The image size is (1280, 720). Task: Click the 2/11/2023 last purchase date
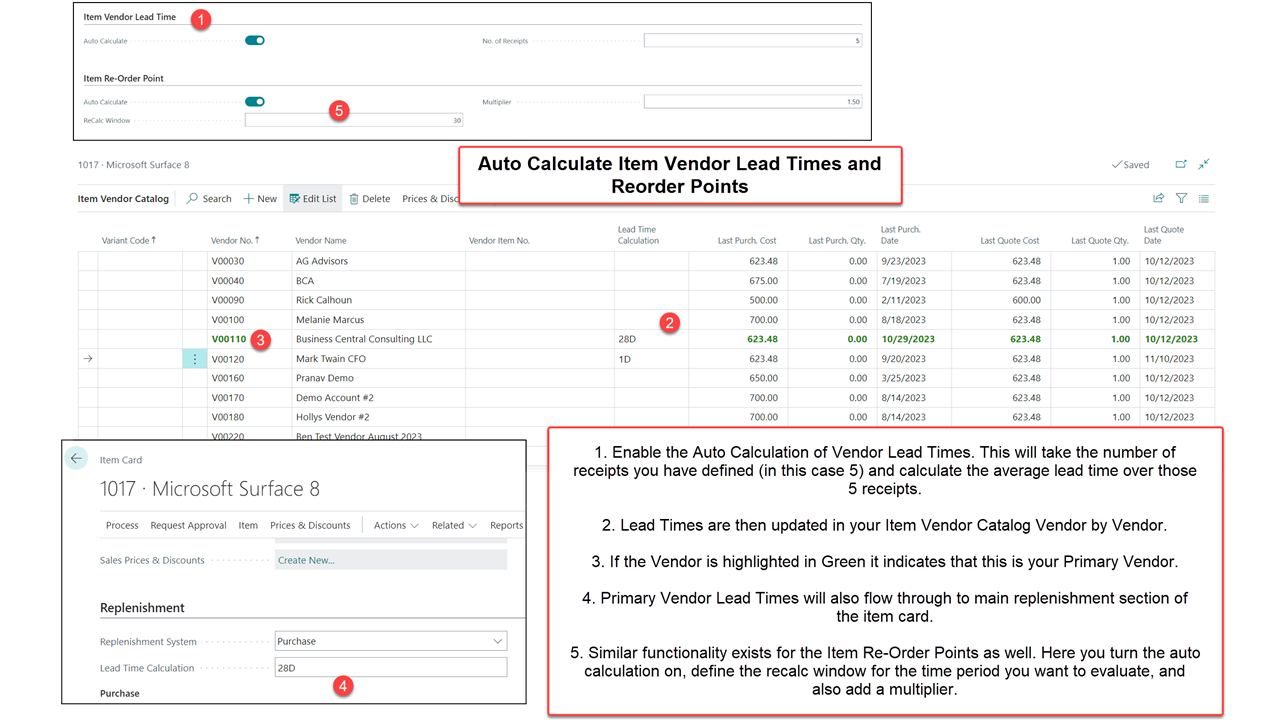pyautogui.click(x=904, y=300)
